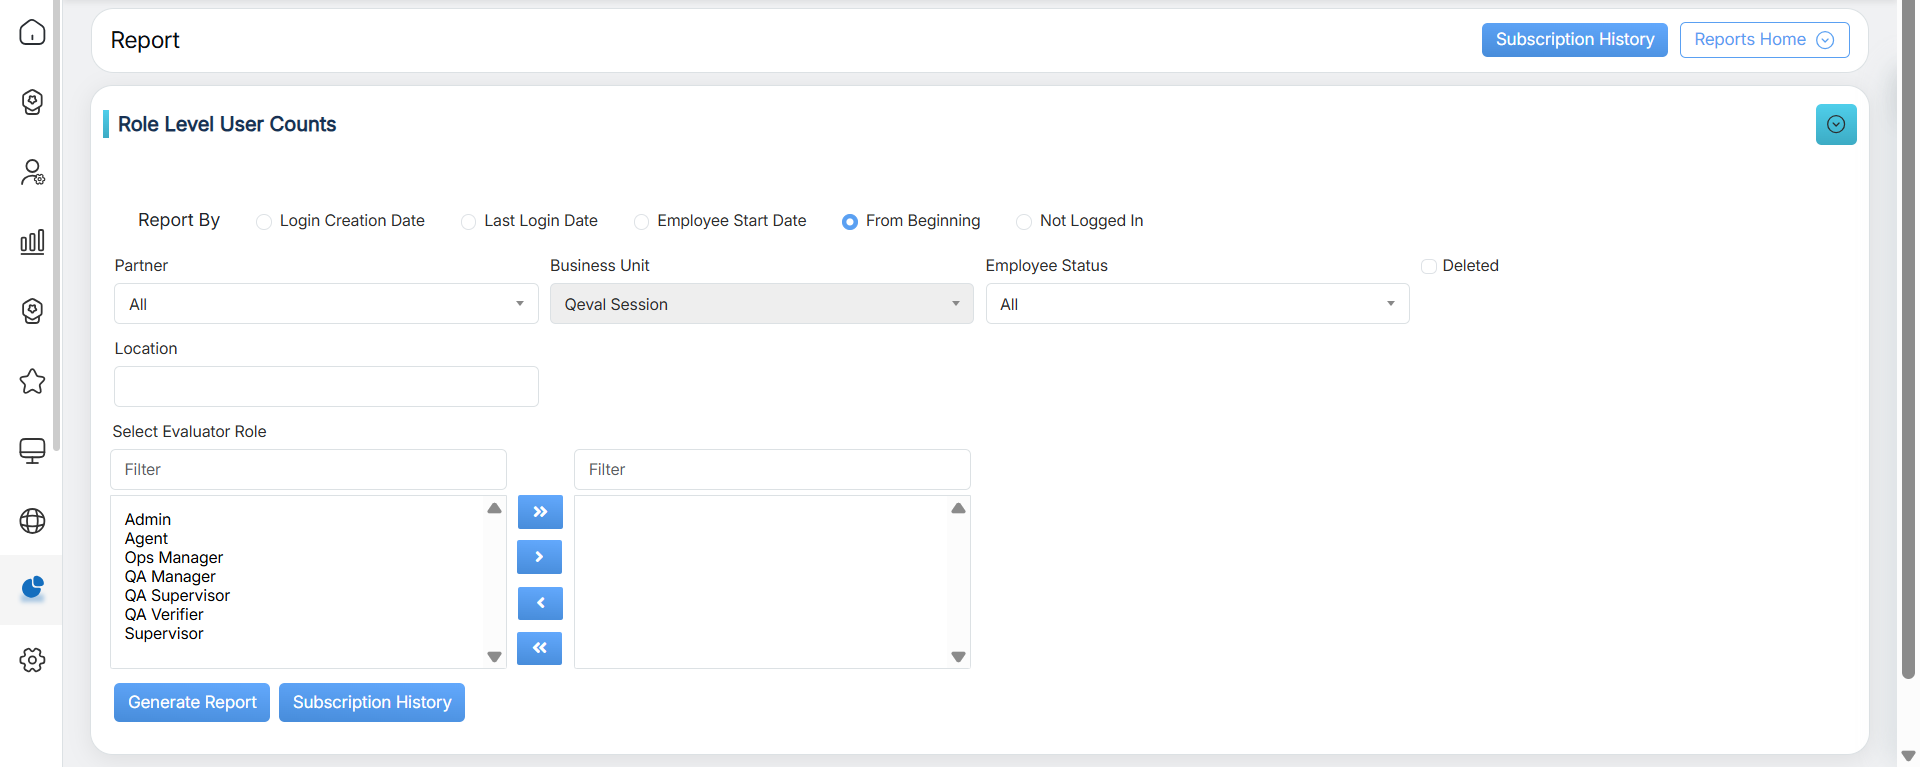
Task: Select the Login Creation Date radio option
Action: coord(264,222)
